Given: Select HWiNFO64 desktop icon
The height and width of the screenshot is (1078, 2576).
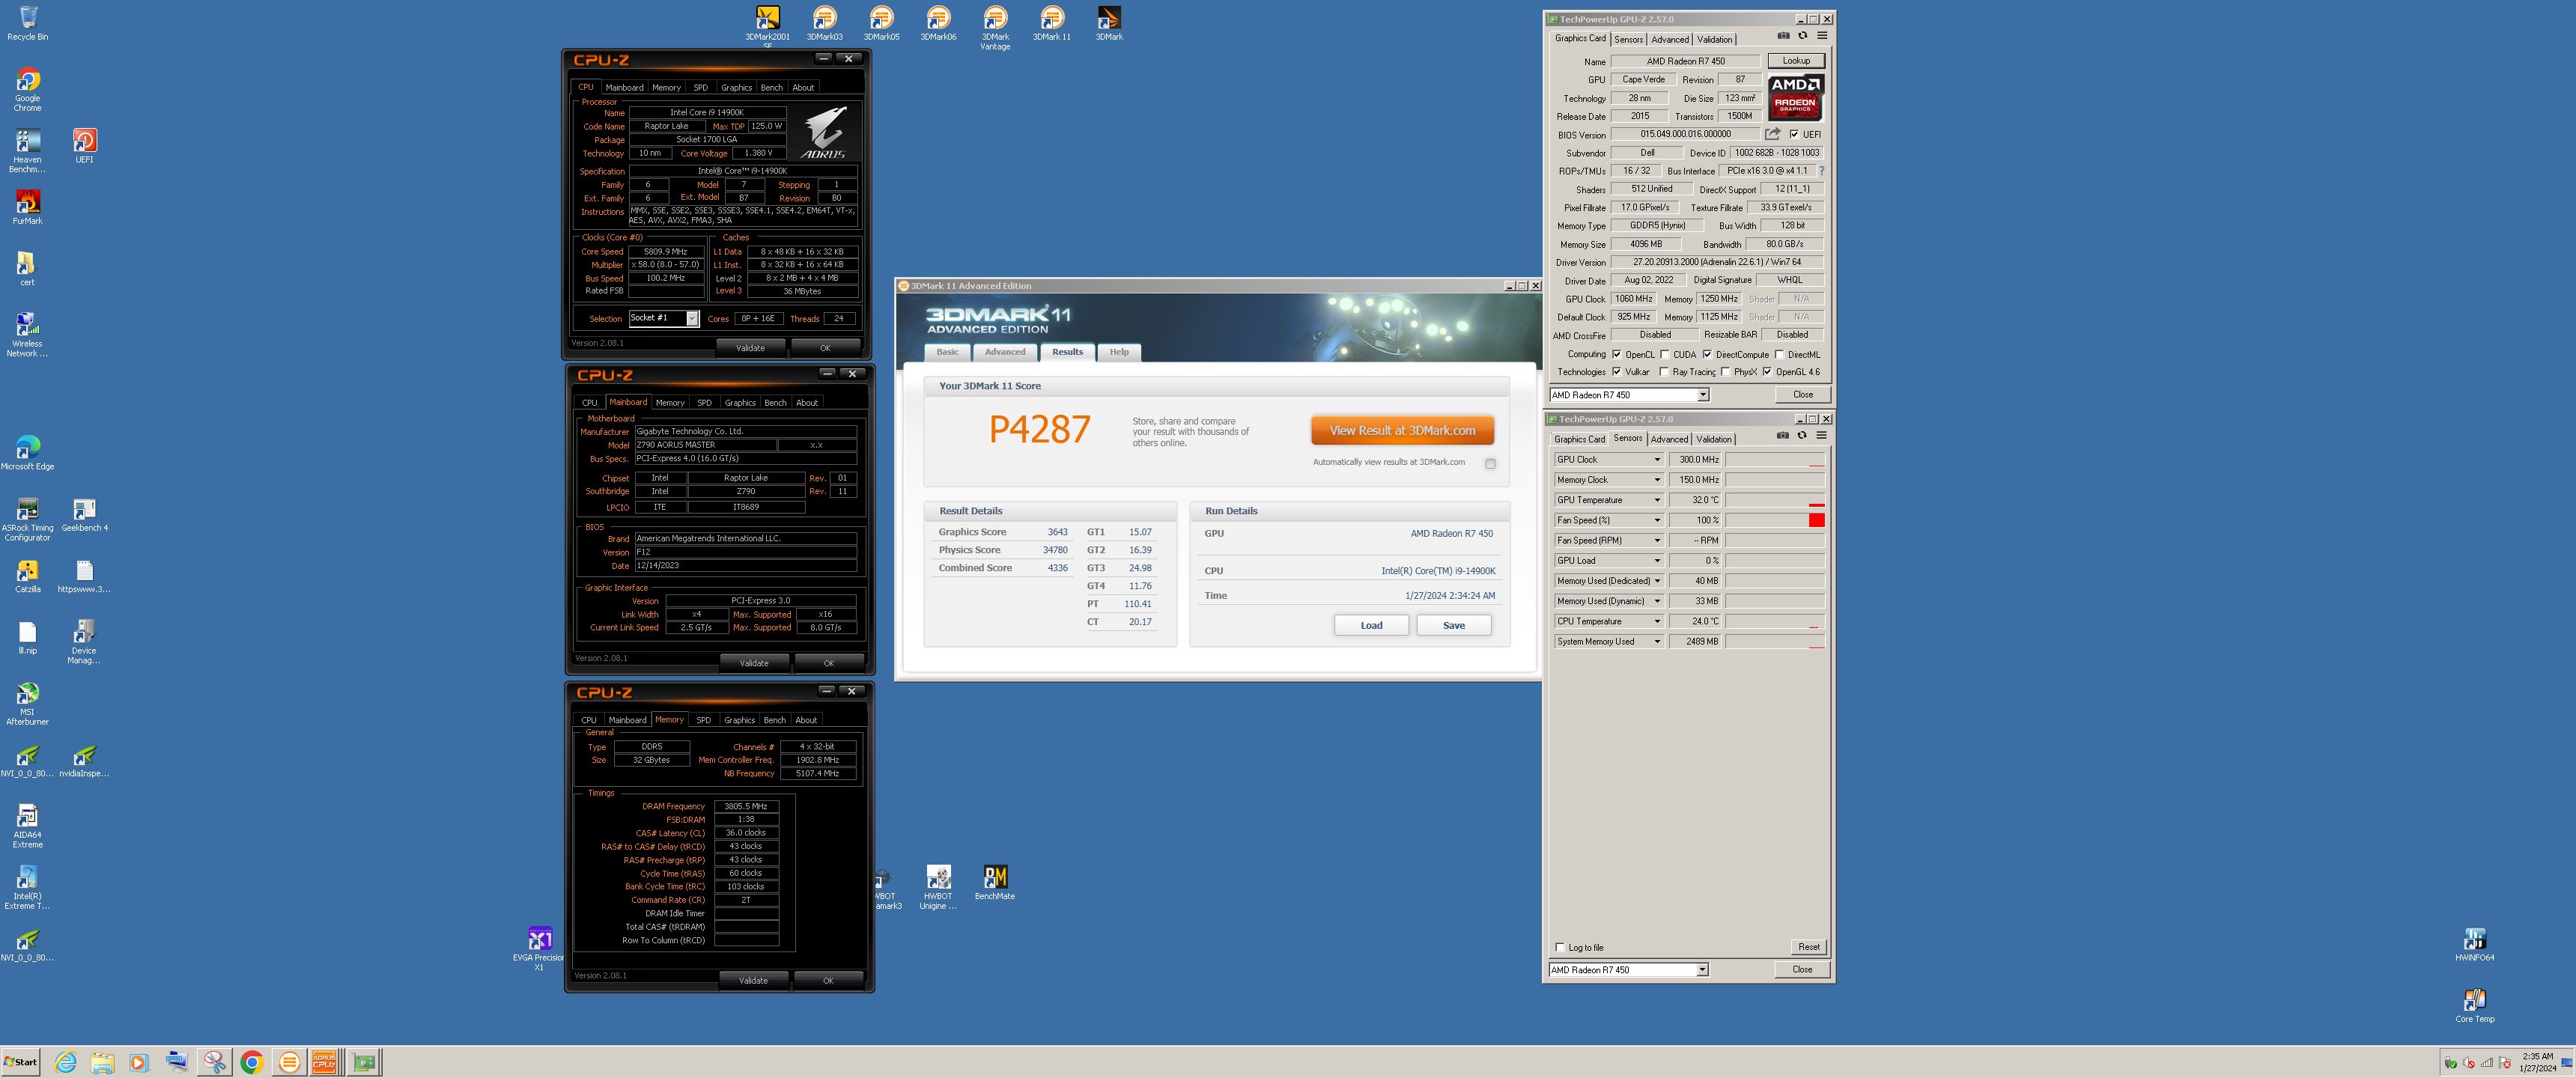Looking at the screenshot, I should 2474,945.
